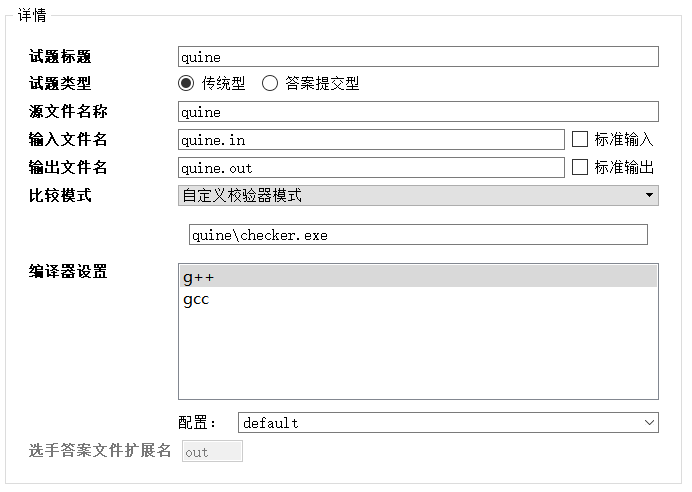Select the 答案提交型 radio button
Viewport: 692px width, 492px height.
(270, 84)
